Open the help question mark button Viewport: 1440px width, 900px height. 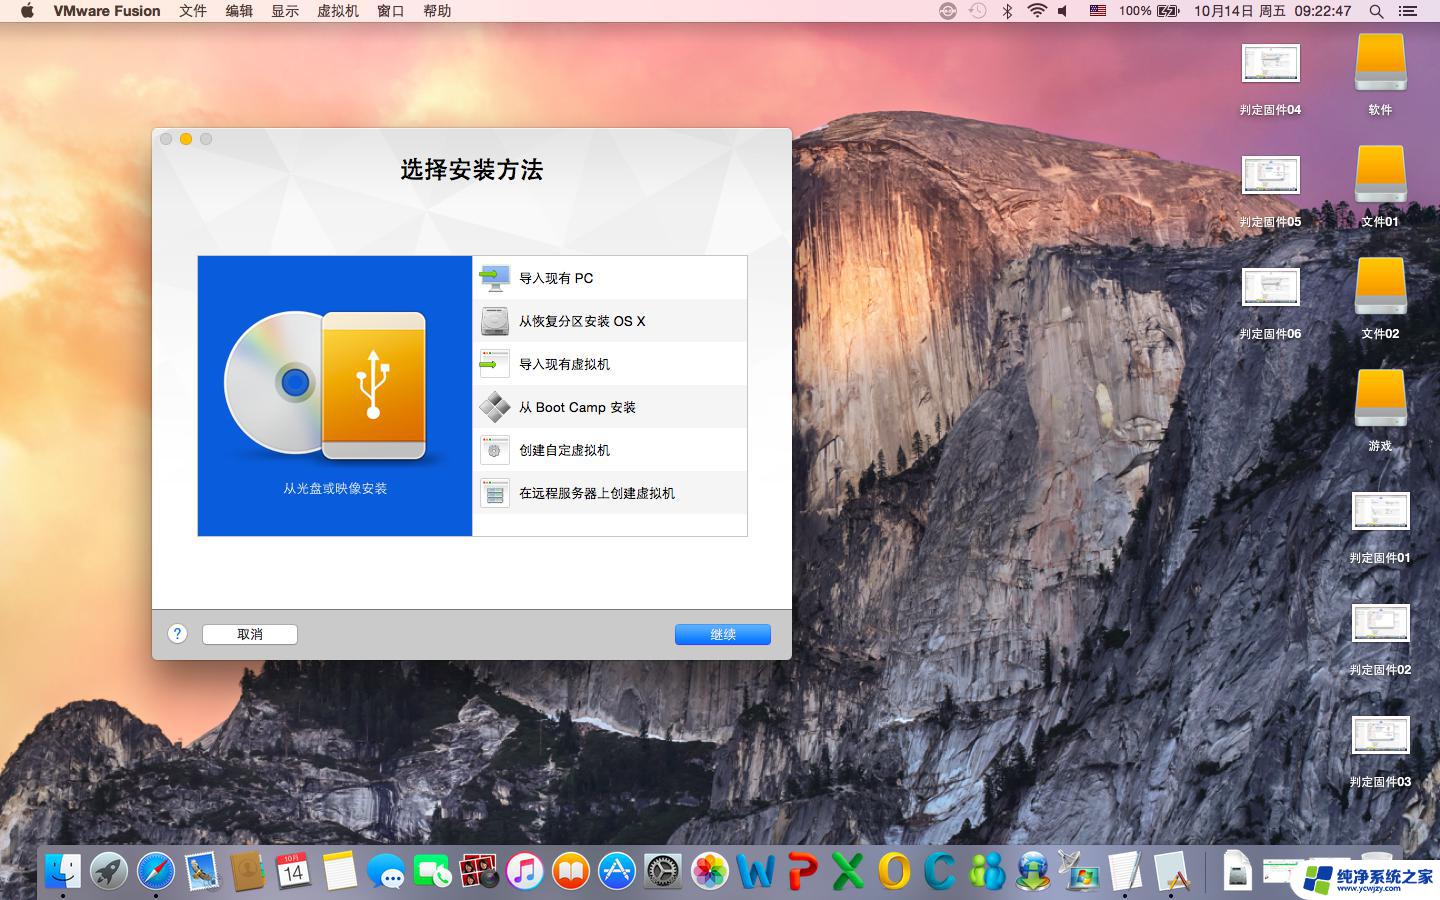coord(177,634)
